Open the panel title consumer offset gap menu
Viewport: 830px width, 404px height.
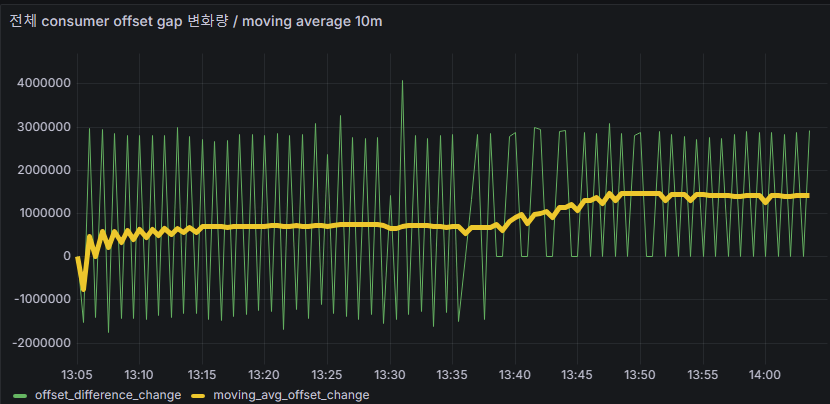coord(195,22)
